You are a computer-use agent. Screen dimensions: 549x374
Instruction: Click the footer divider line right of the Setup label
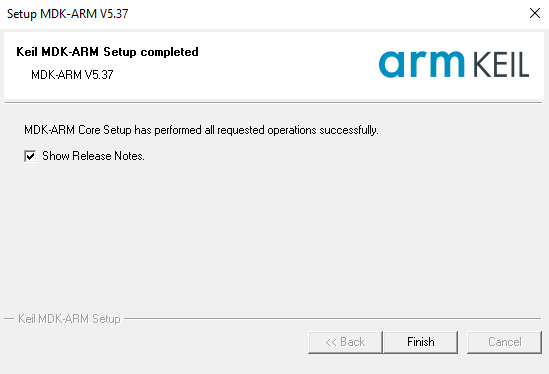point(333,319)
